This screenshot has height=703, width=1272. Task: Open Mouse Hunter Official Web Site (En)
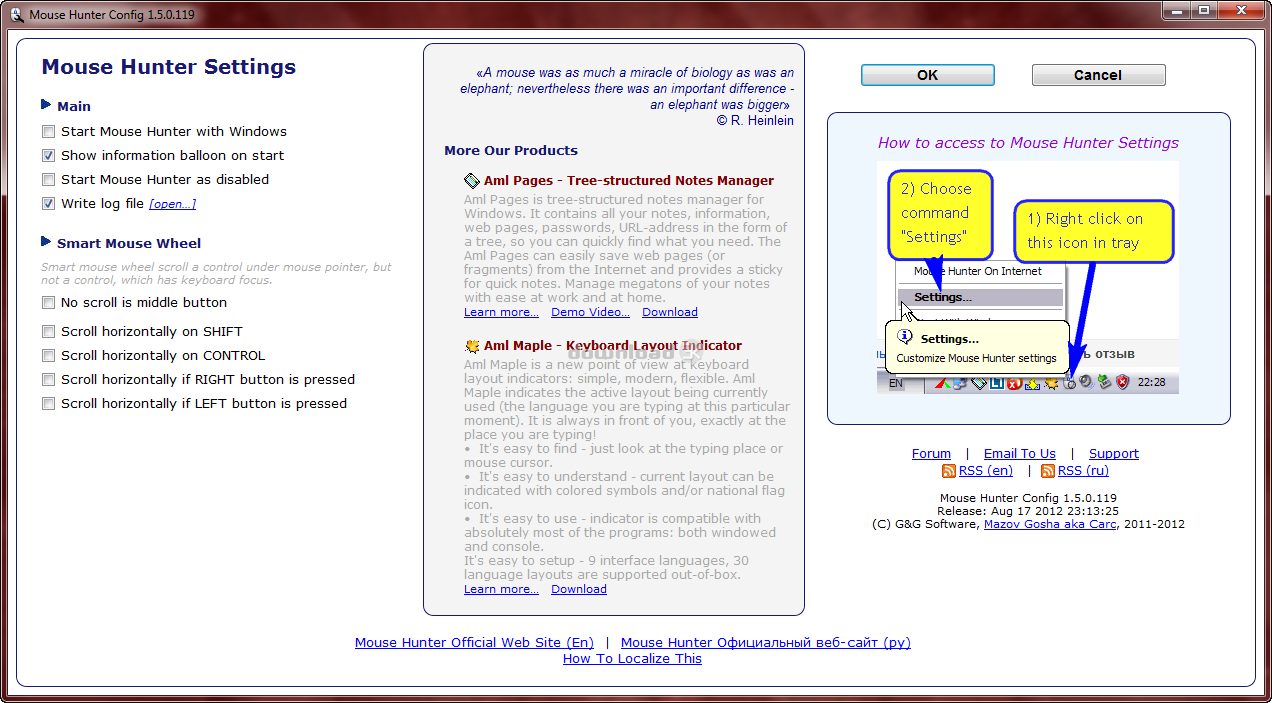click(474, 643)
